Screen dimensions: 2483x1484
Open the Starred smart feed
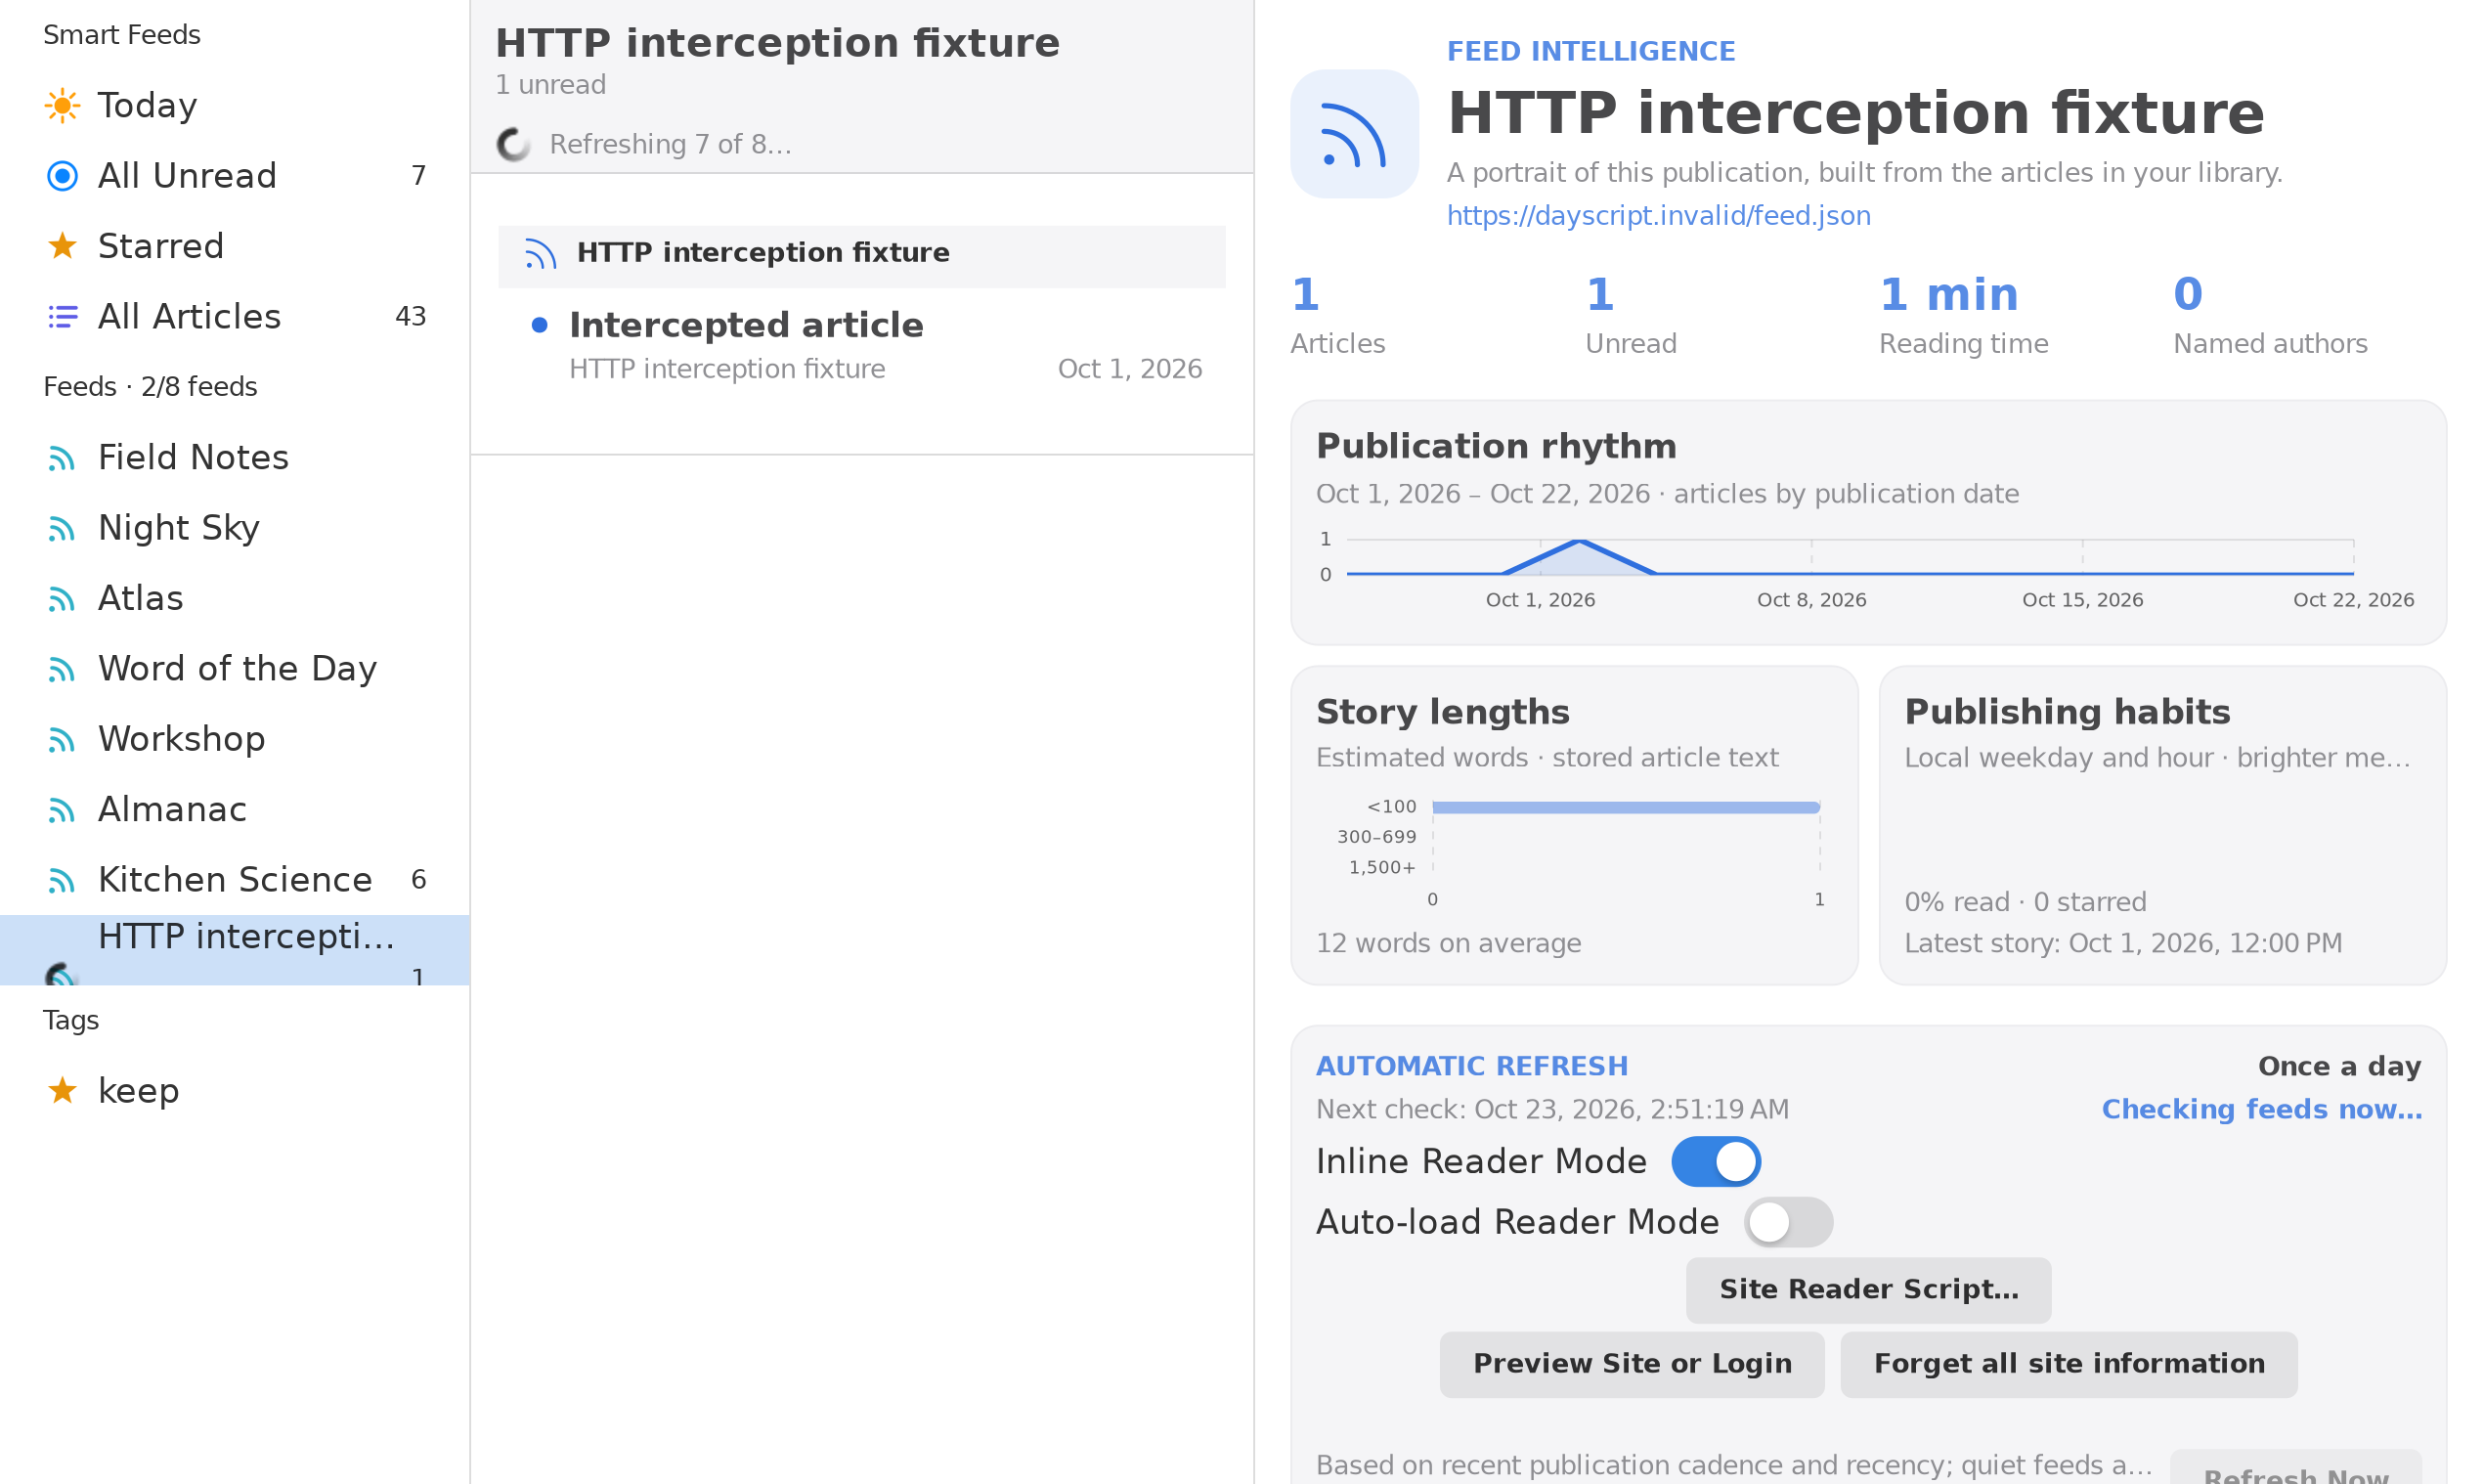(x=235, y=246)
